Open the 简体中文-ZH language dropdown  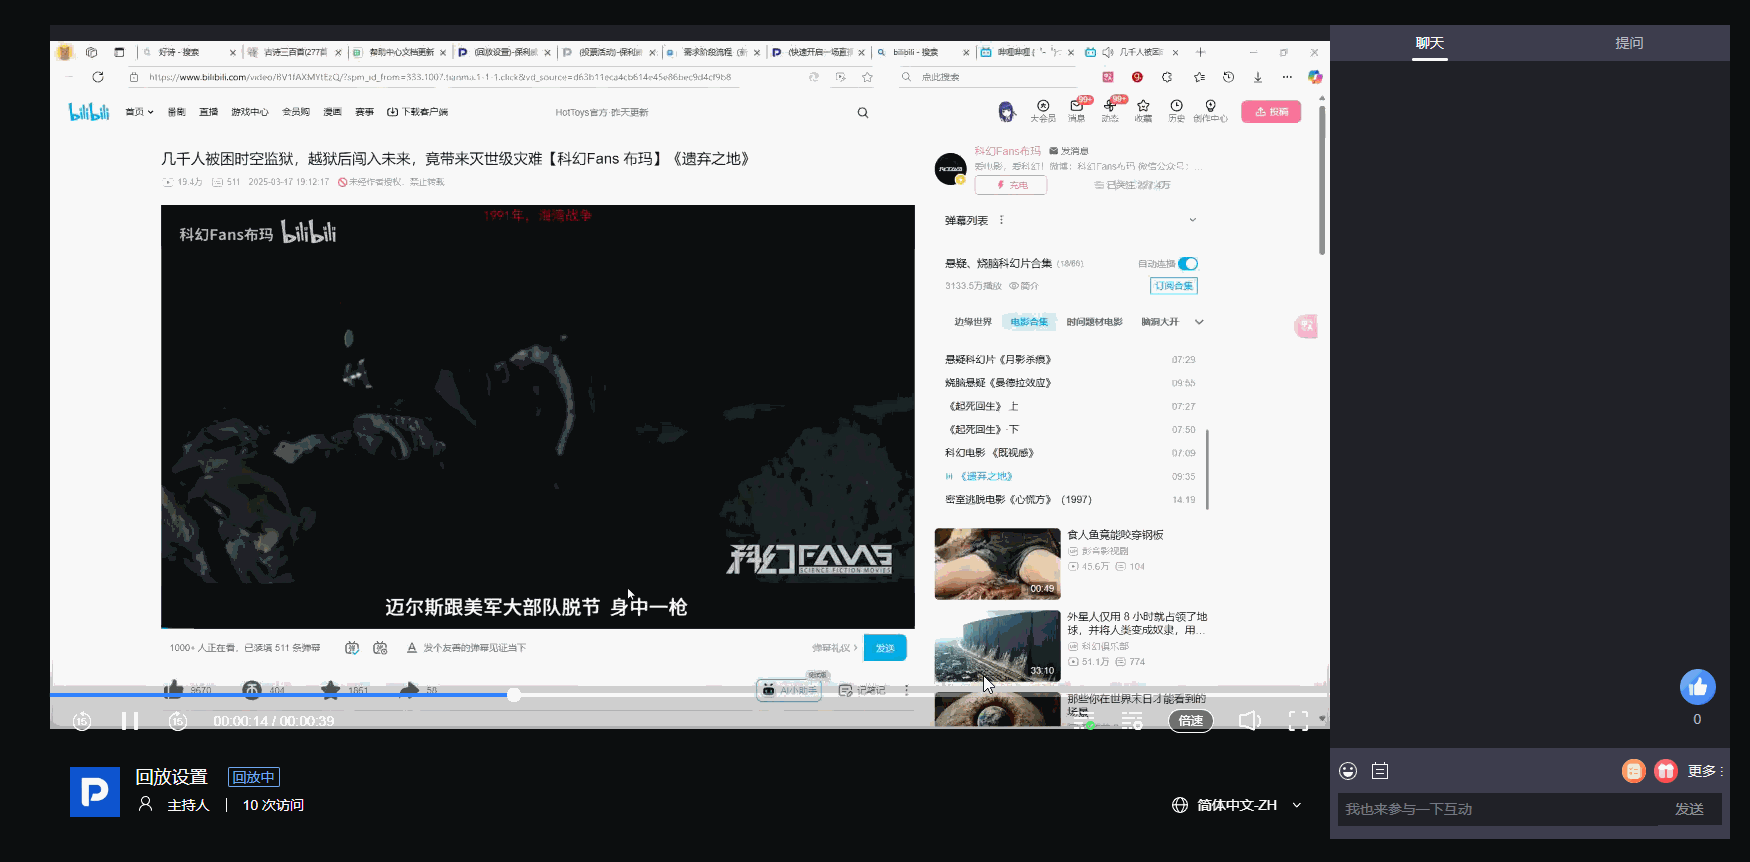[x=1237, y=805]
